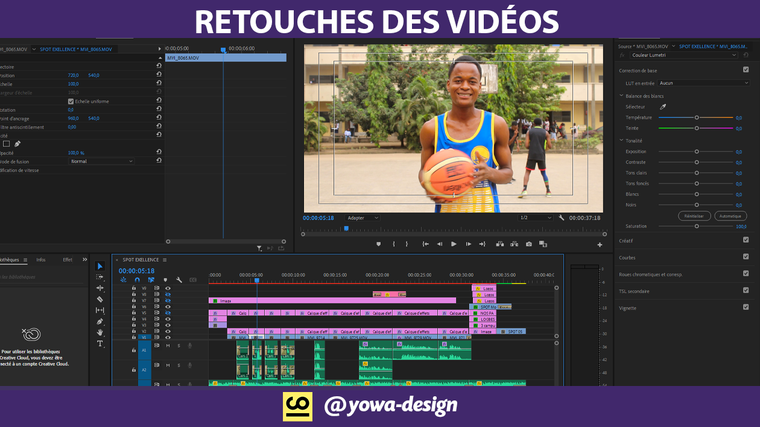
Task: Reset the Position parameter
Action: [x=158, y=75]
